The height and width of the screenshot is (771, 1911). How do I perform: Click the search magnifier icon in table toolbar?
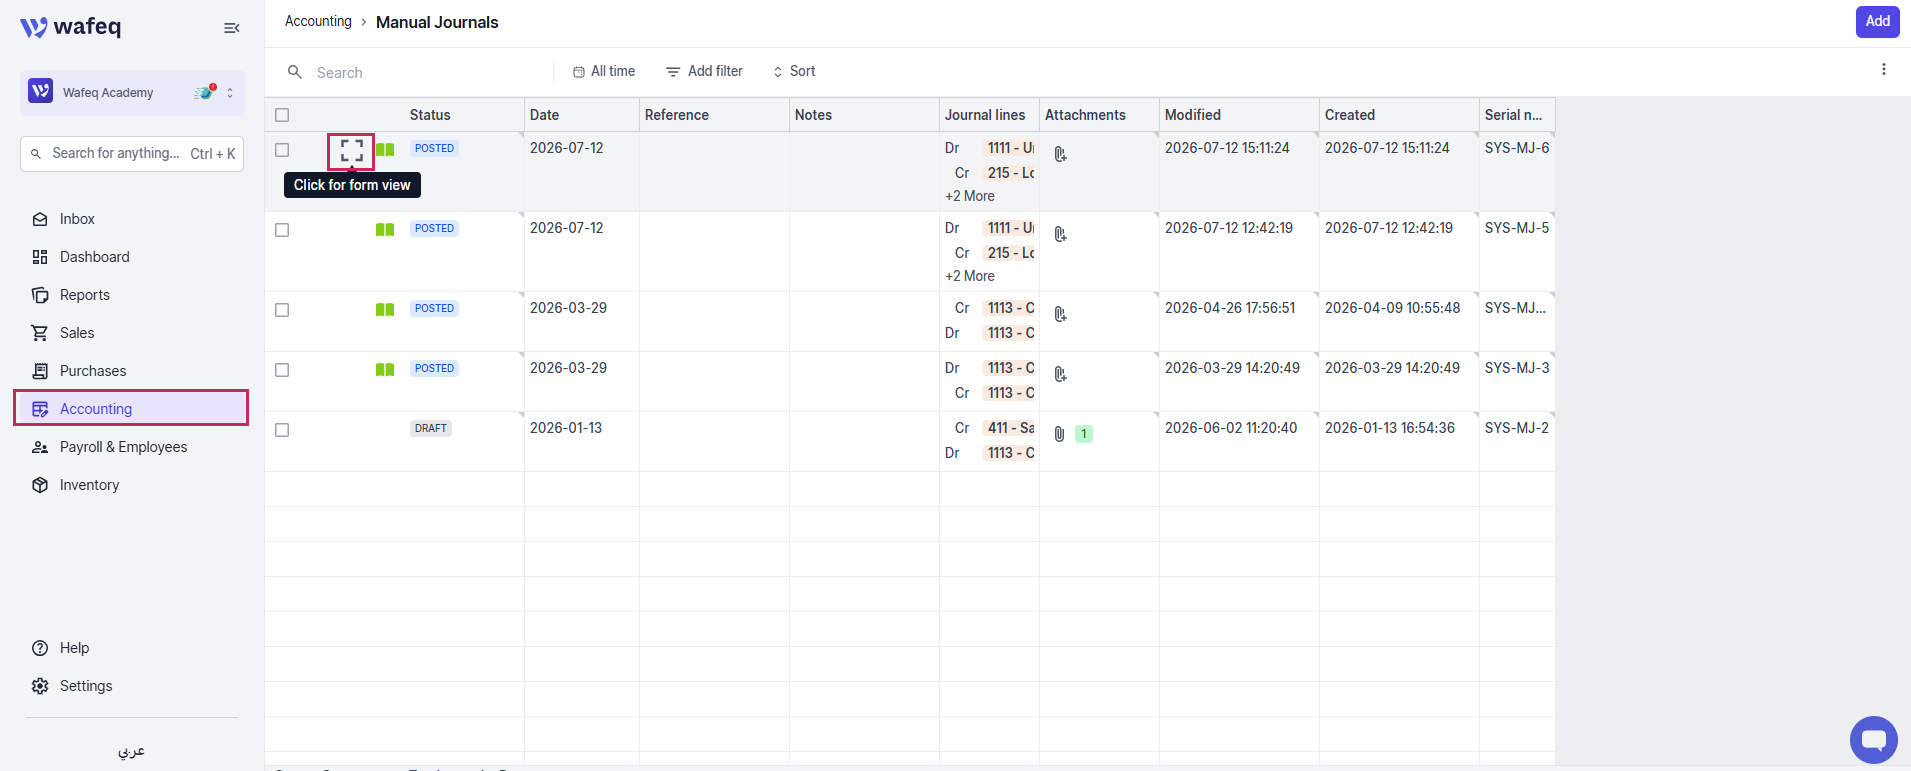tap(295, 72)
